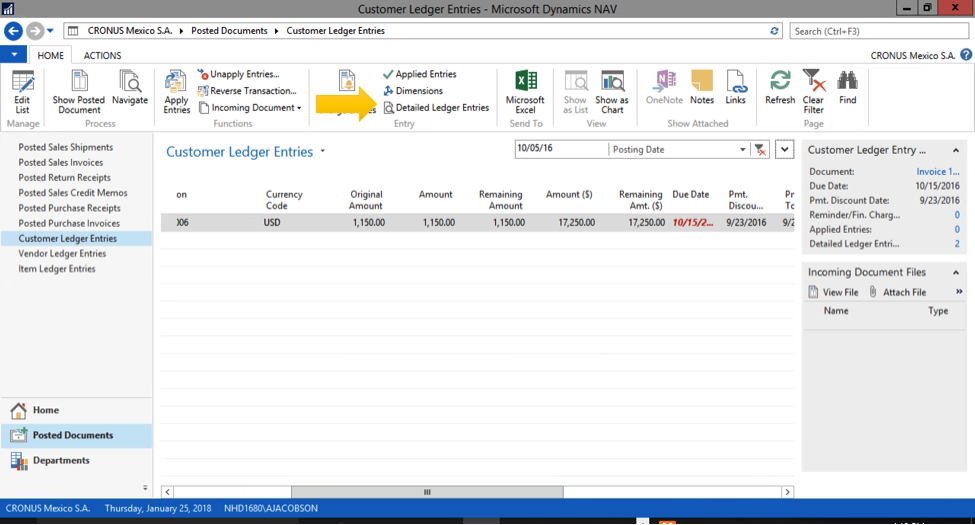This screenshot has width=975, height=525.
Task: Open Applied Entries
Action: click(420, 74)
